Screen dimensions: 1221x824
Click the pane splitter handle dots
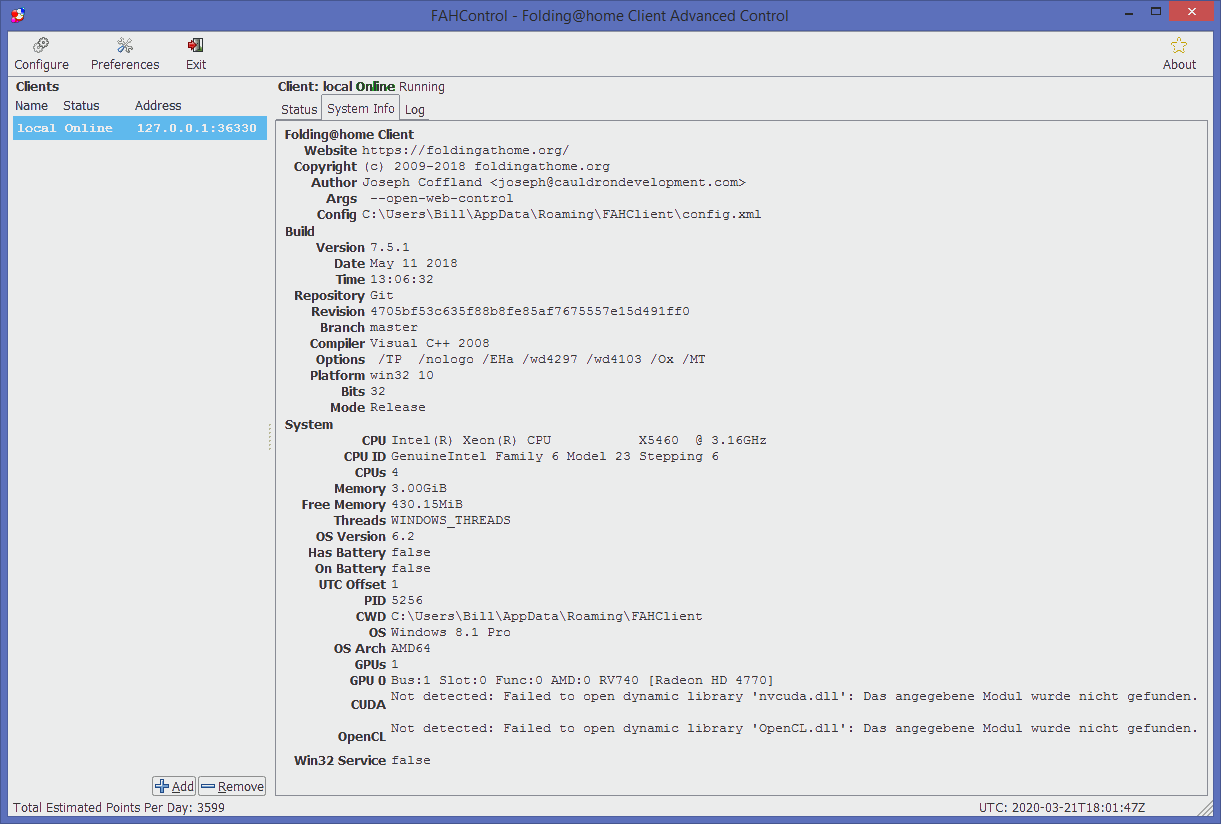pos(270,437)
